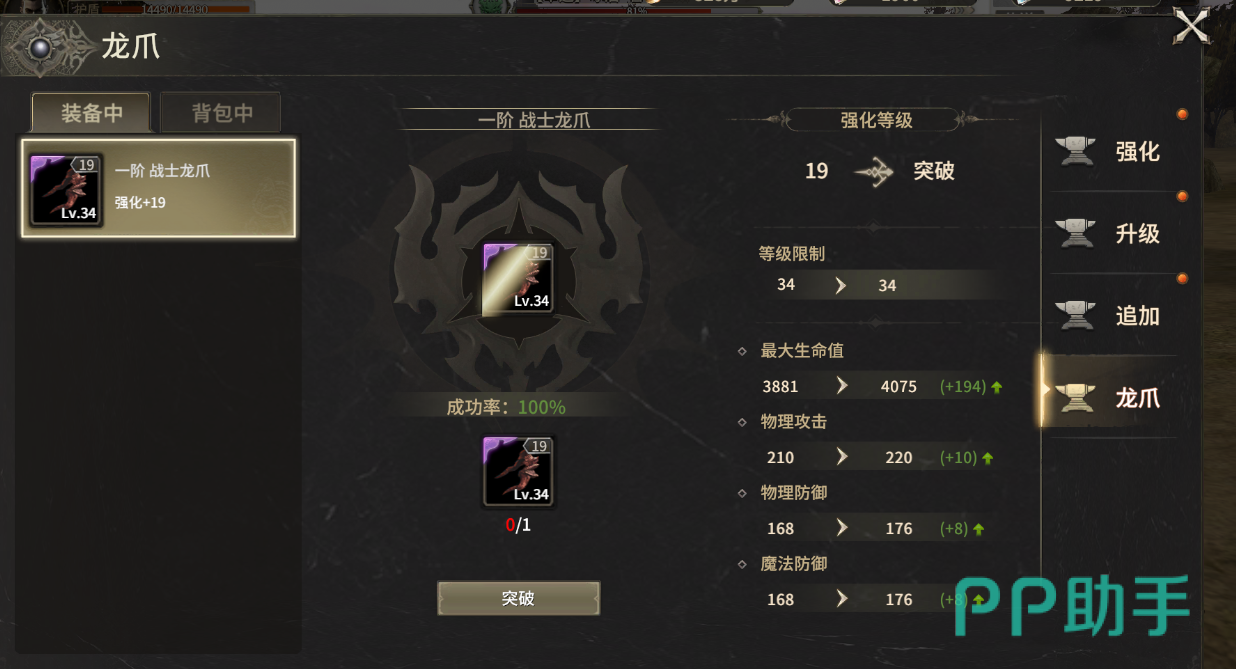Select the 一阶 战士龙爪 强化+19 list entry

159,188
